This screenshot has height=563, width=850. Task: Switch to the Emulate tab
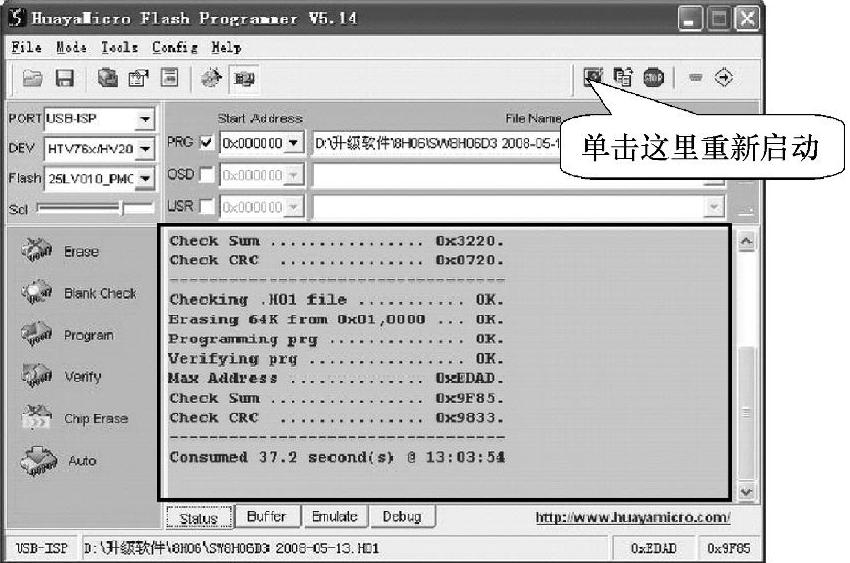(x=334, y=516)
